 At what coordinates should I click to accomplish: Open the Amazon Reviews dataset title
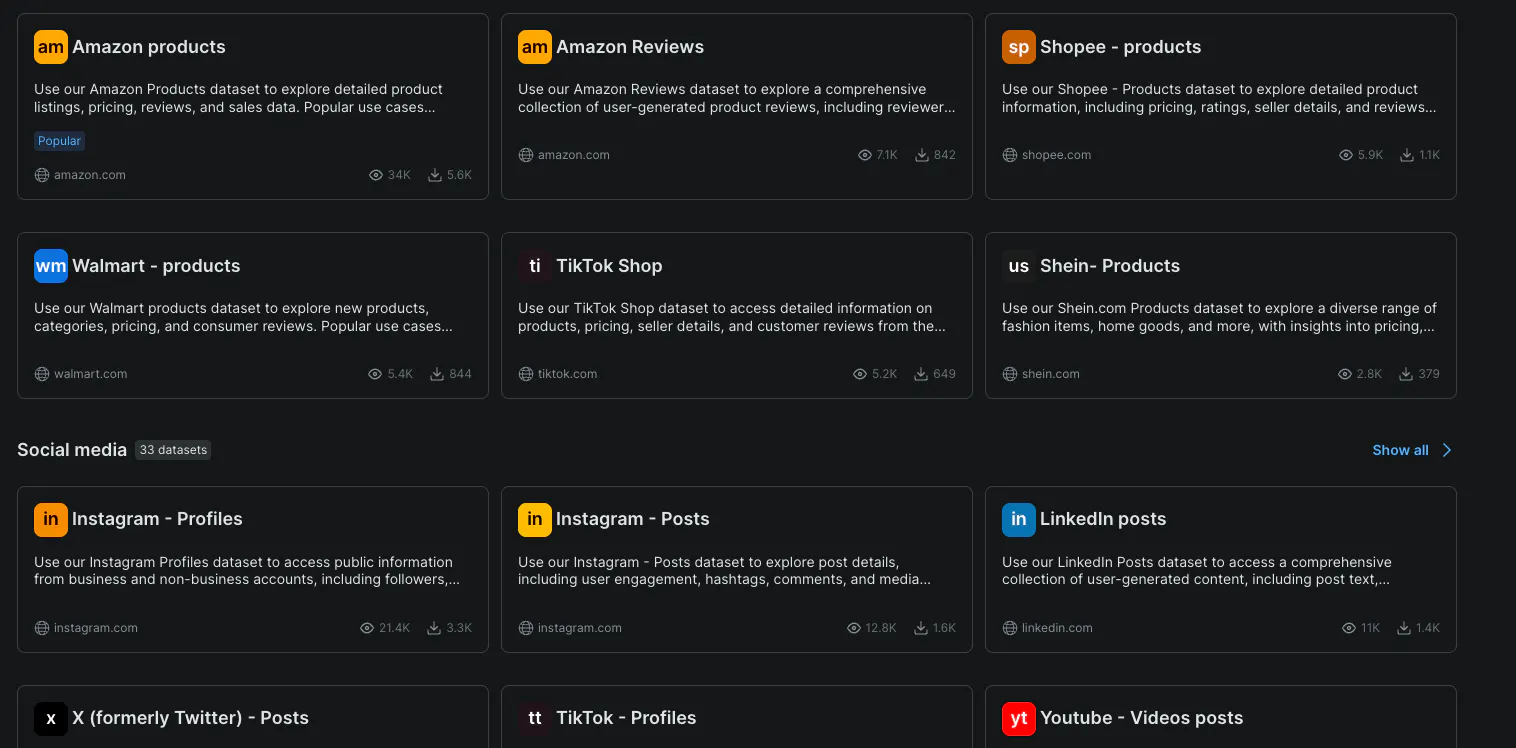(x=630, y=47)
